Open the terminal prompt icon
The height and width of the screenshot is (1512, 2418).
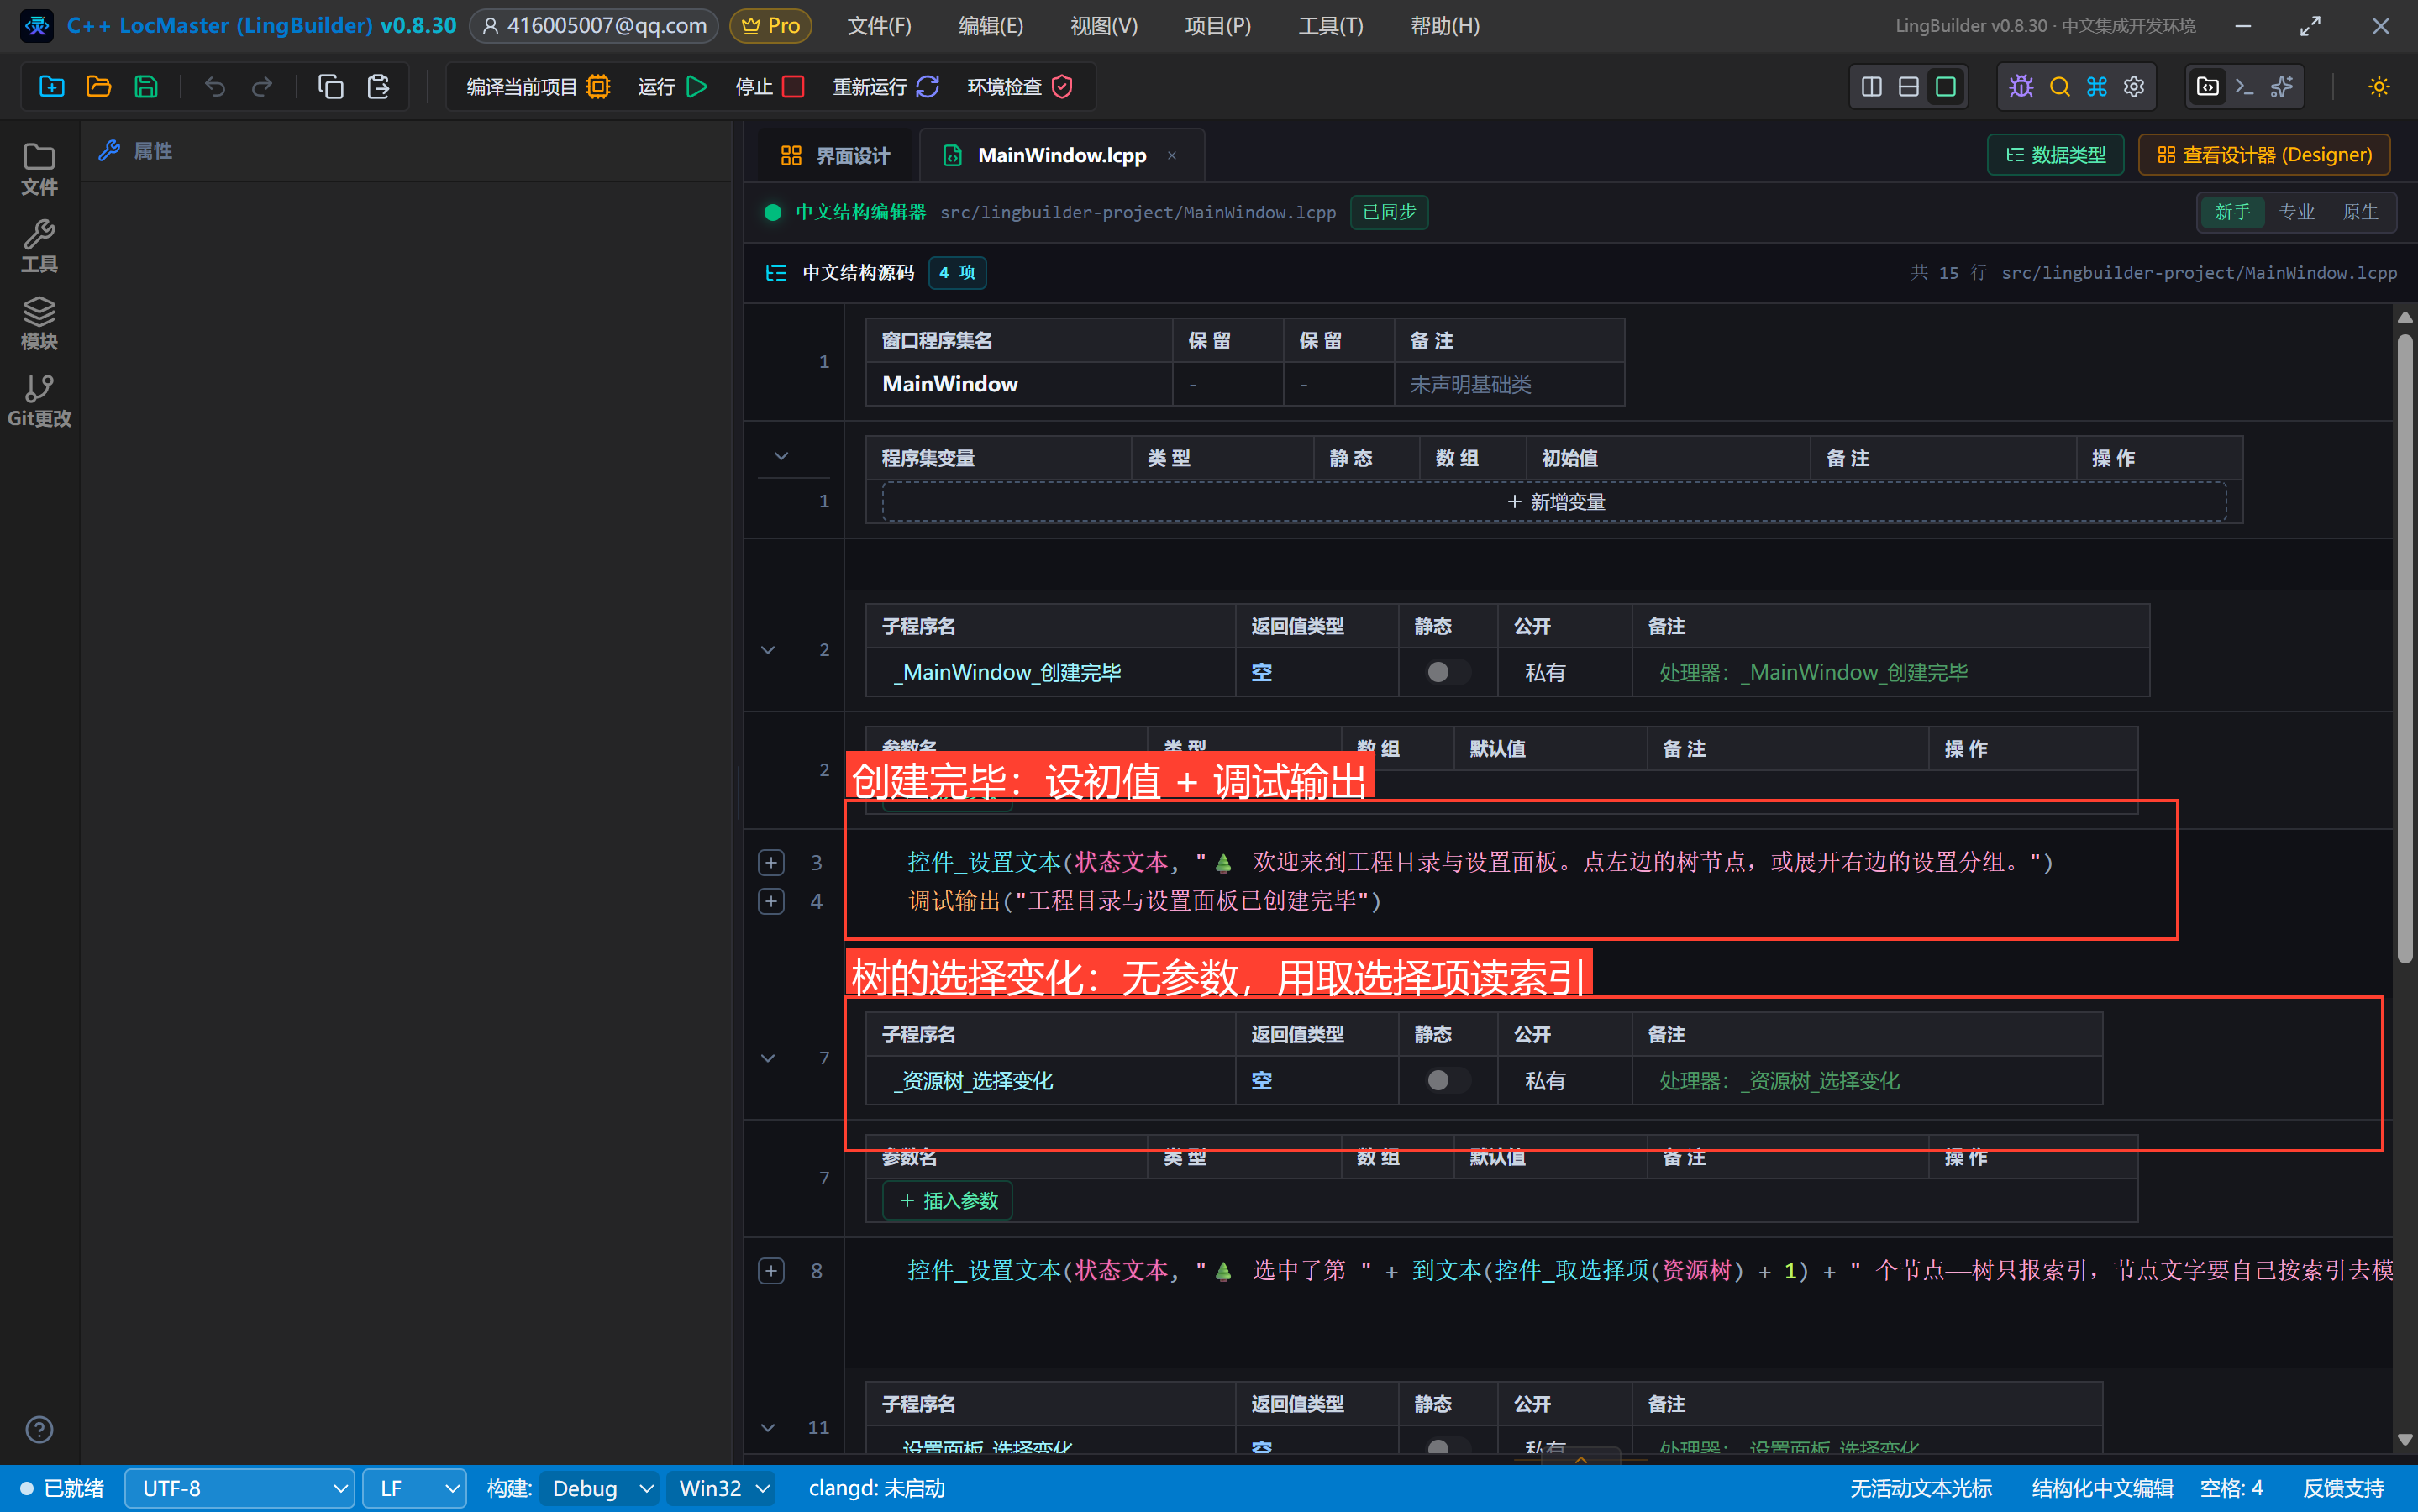[2244, 87]
